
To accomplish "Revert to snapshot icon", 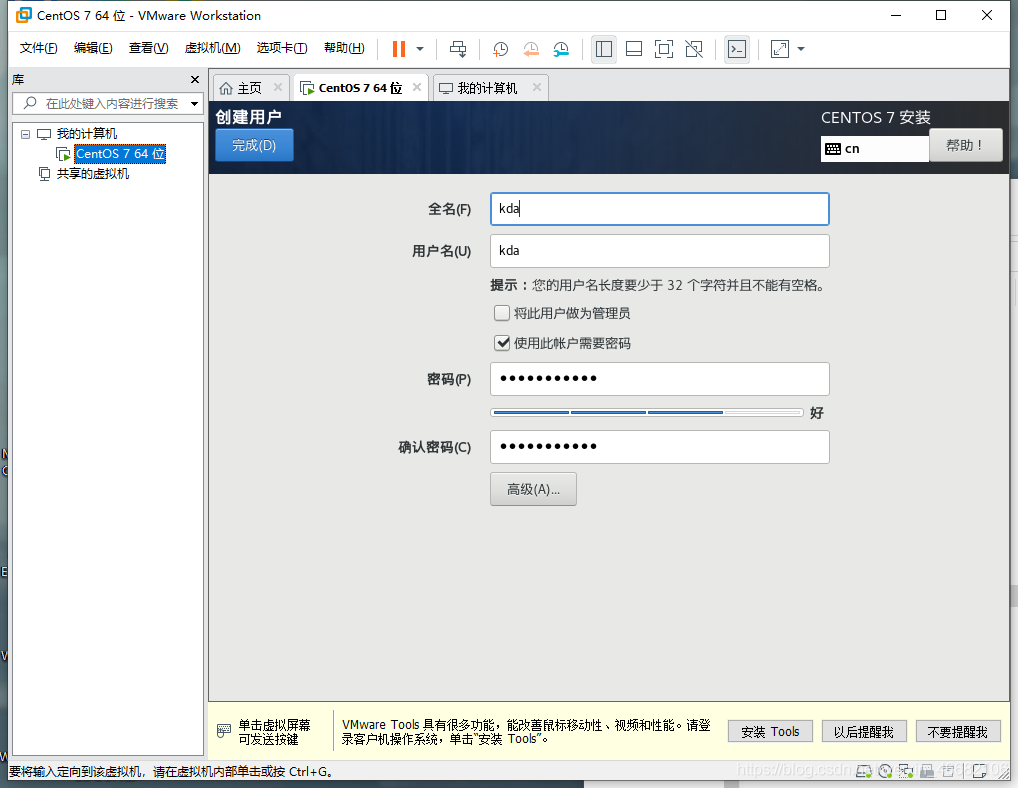I will (x=531, y=49).
